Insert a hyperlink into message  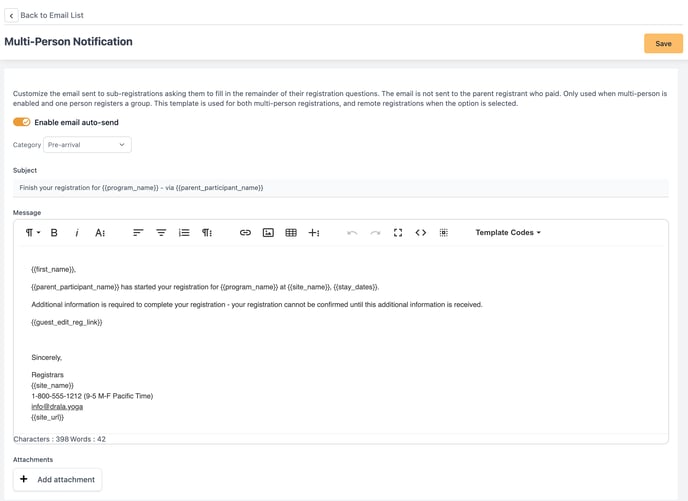(245, 233)
